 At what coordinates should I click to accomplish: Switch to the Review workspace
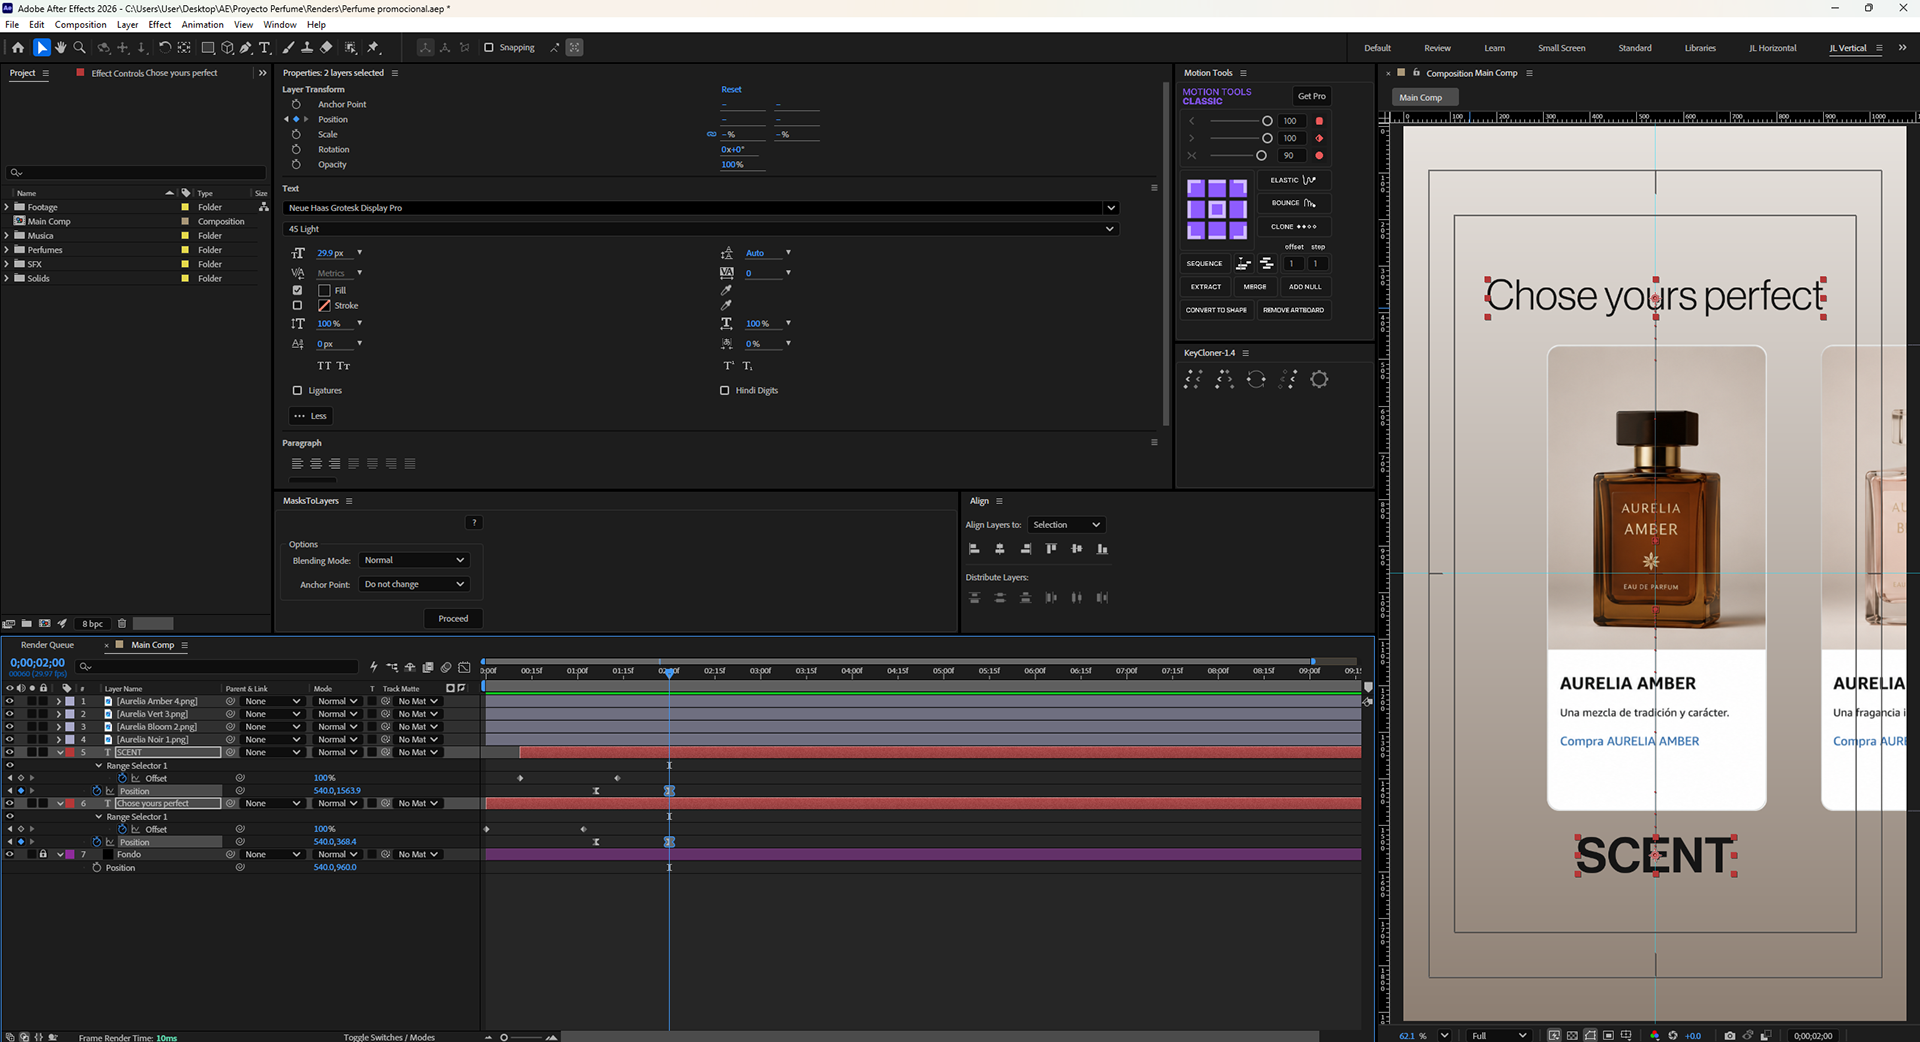(x=1437, y=48)
